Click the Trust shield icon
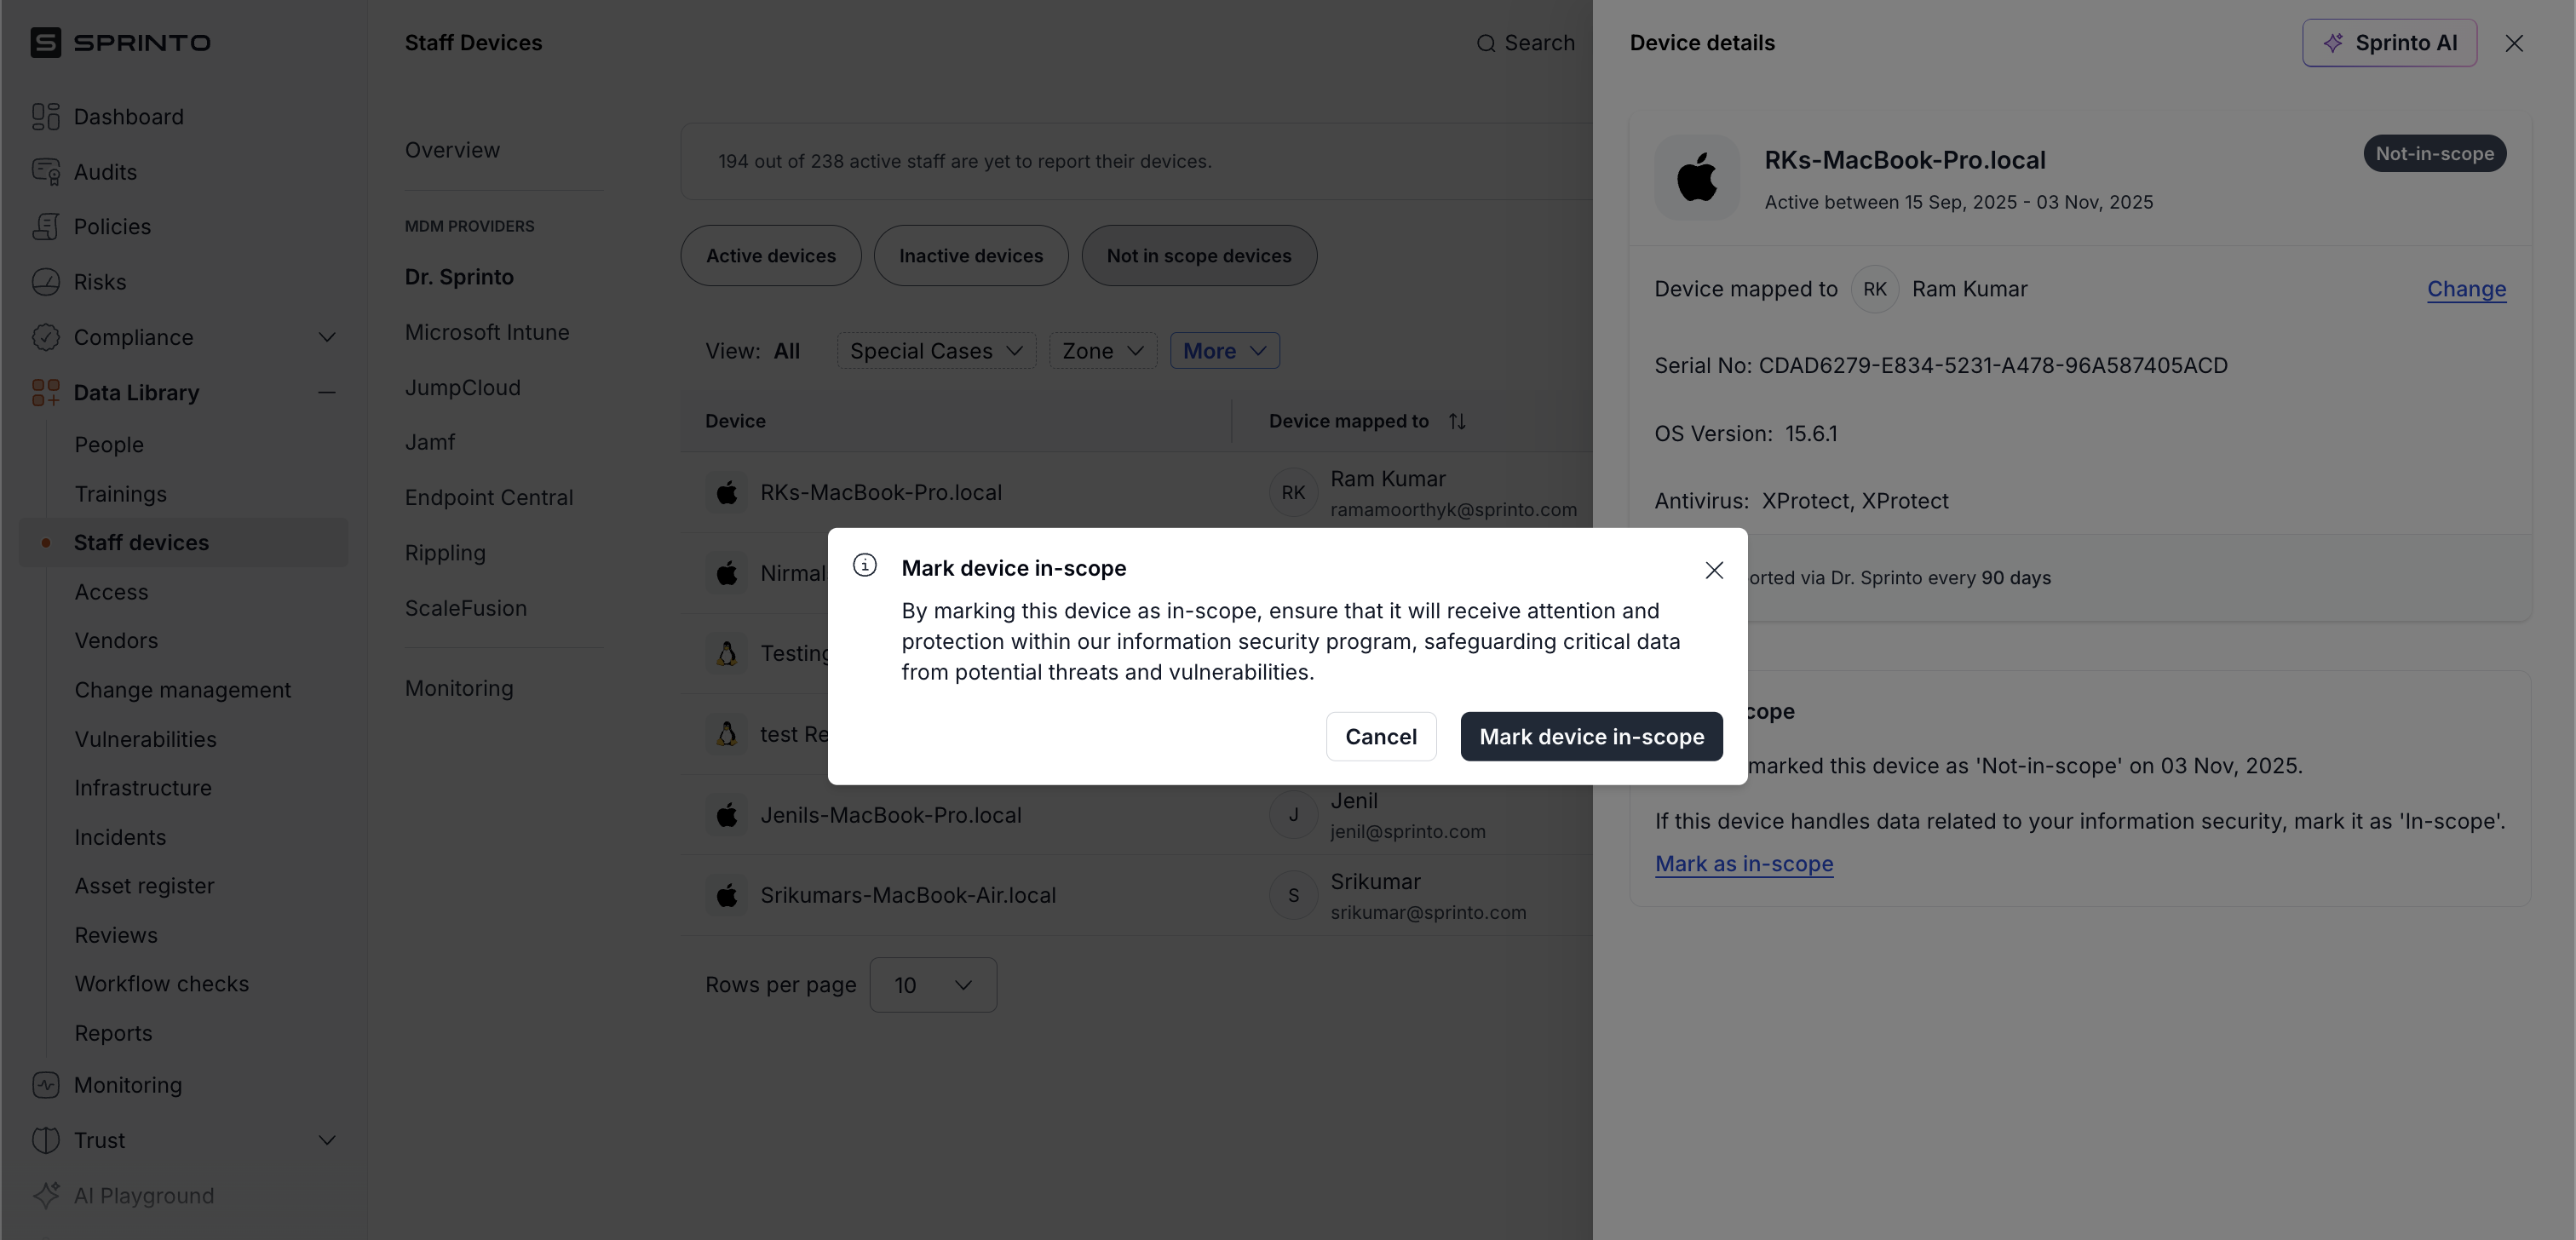The image size is (2576, 1240). tap(45, 1140)
